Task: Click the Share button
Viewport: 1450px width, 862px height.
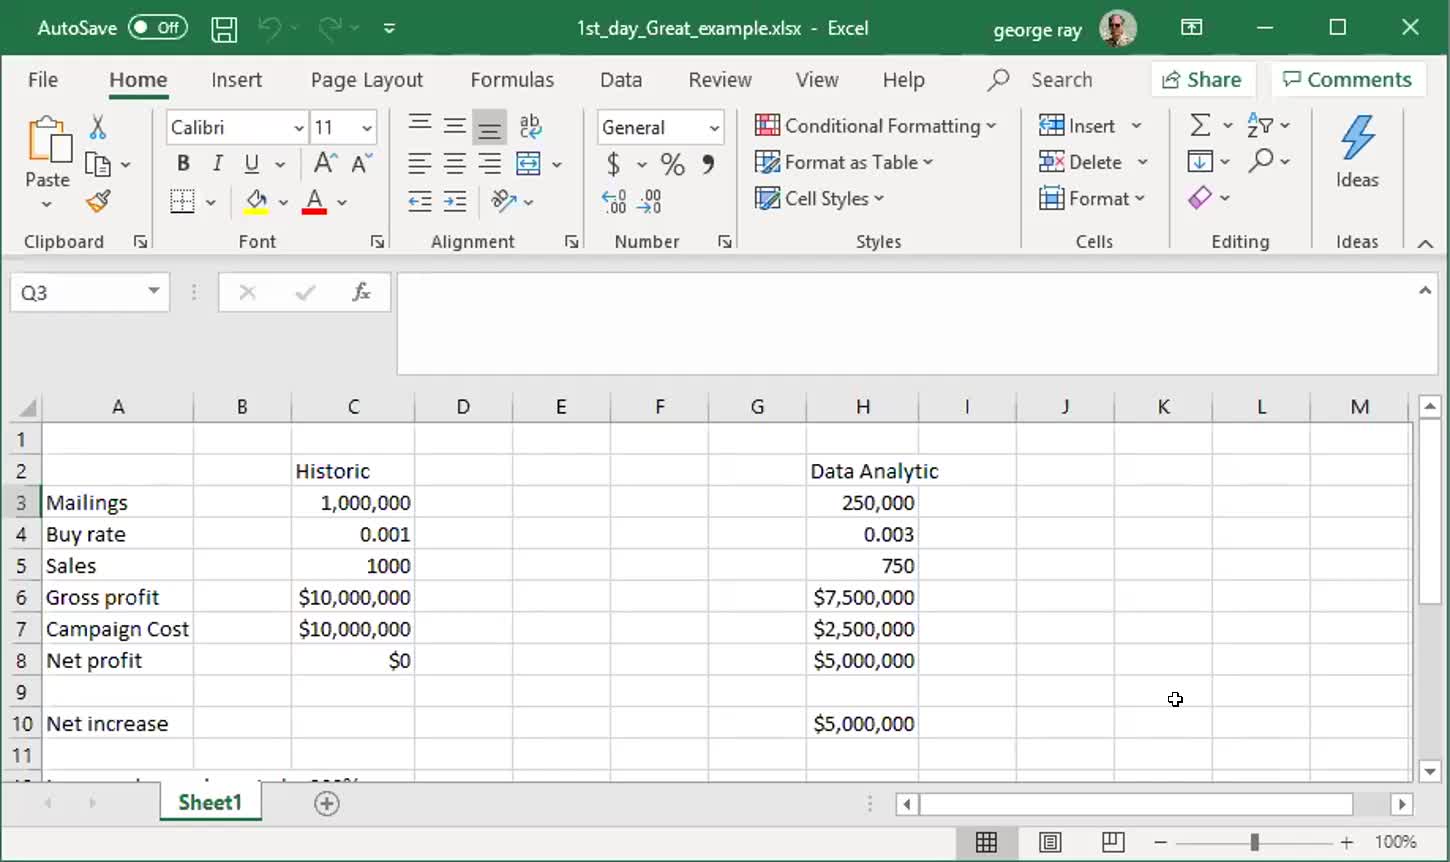Action: [1201, 80]
